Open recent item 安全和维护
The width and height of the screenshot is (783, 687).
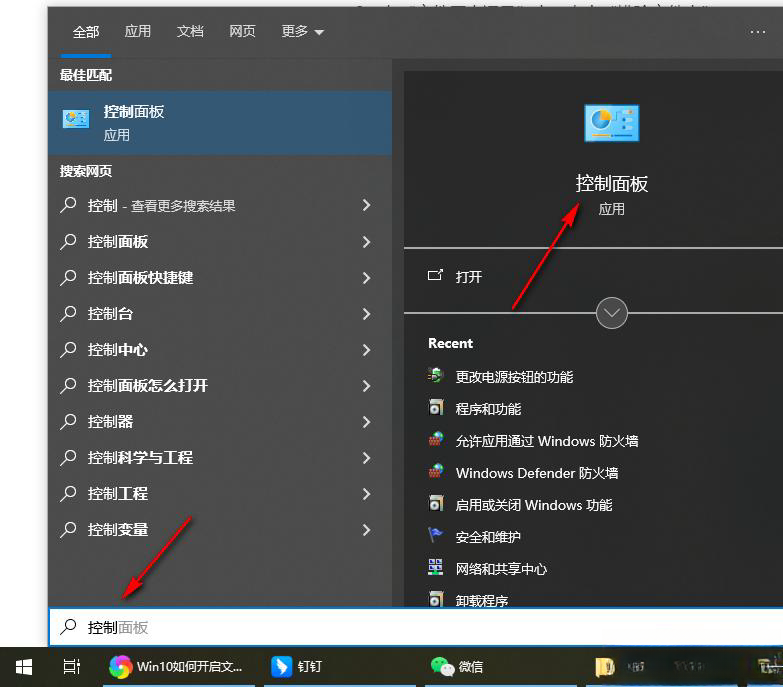point(488,537)
